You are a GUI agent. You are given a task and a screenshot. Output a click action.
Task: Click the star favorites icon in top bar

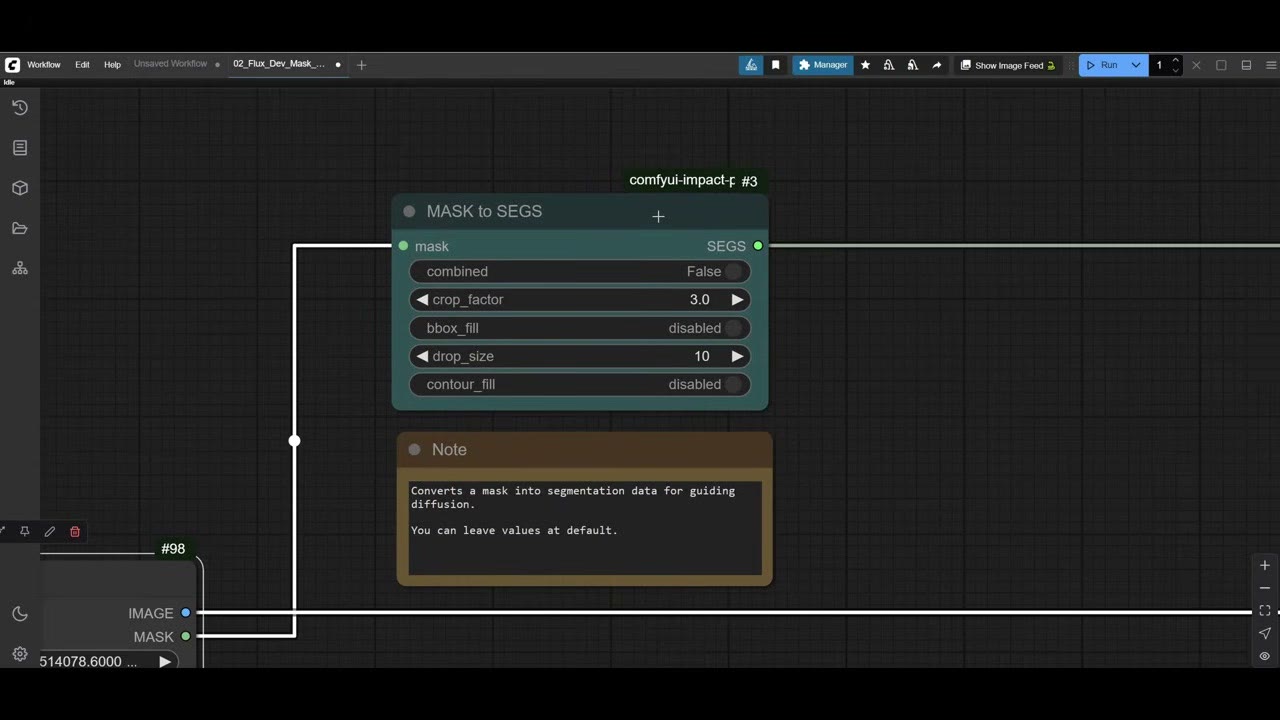(865, 65)
